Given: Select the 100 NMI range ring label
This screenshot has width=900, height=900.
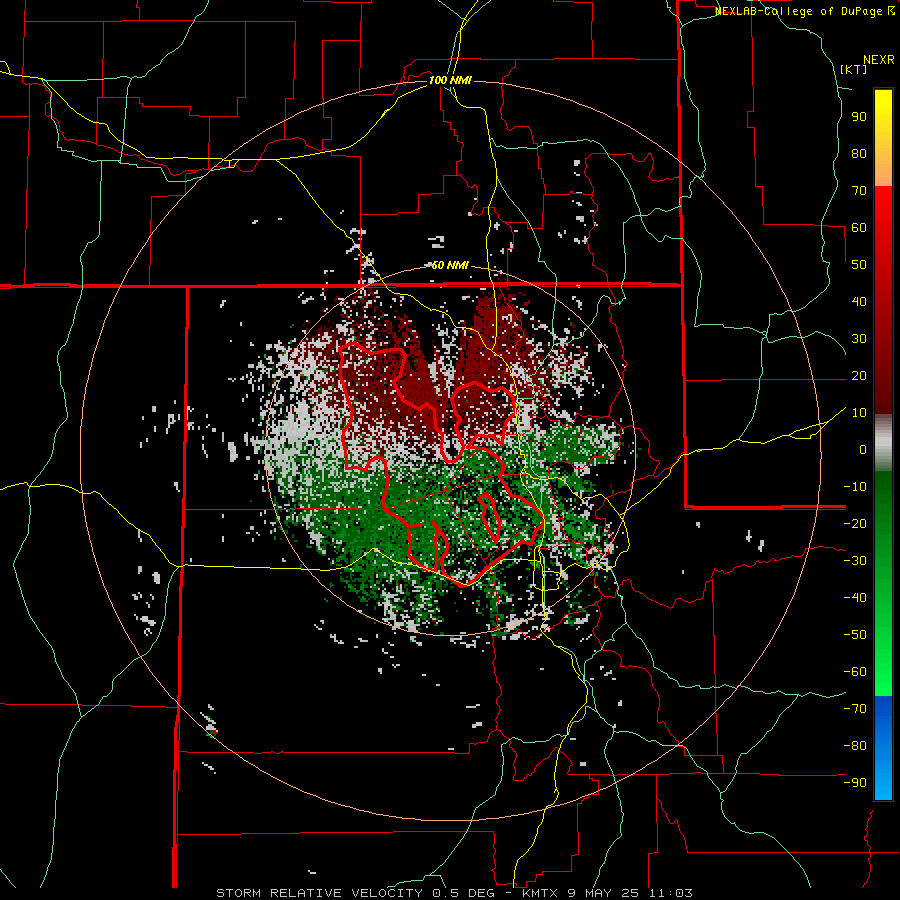Looking at the screenshot, I should 450,80.
